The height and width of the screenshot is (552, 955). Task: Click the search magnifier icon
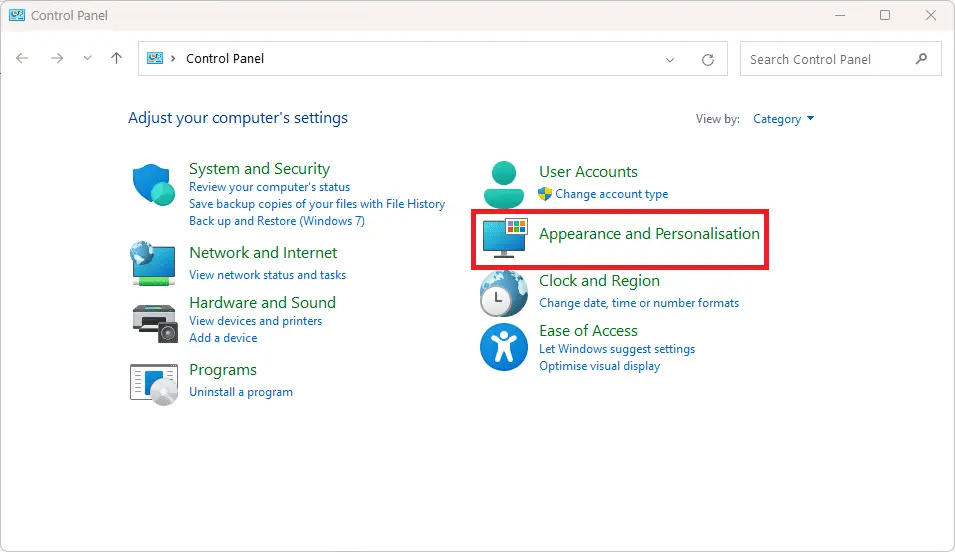point(922,58)
